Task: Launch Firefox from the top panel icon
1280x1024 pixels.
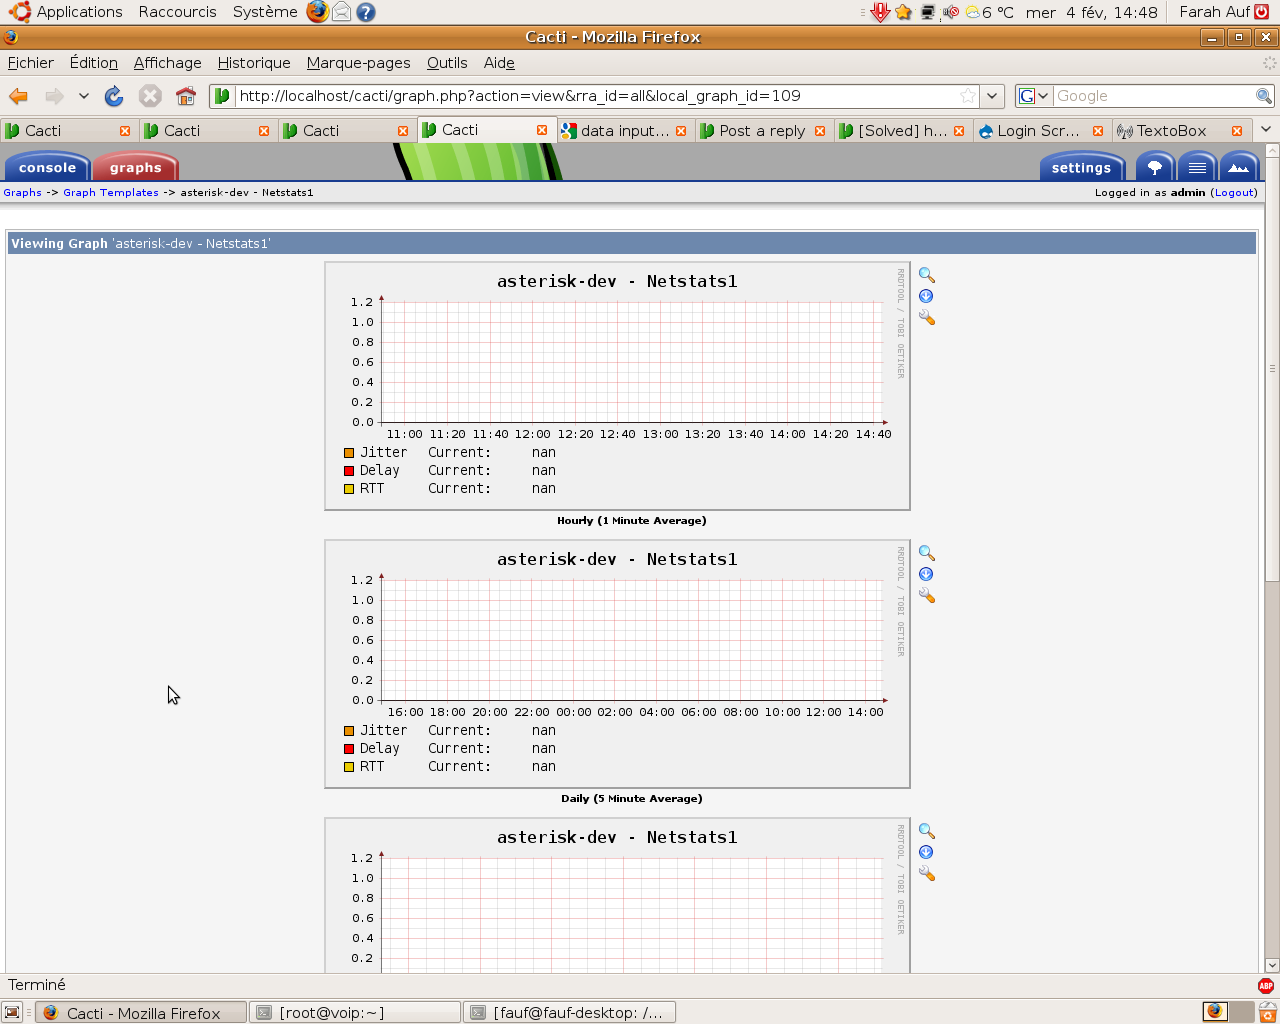Action: 317,12
